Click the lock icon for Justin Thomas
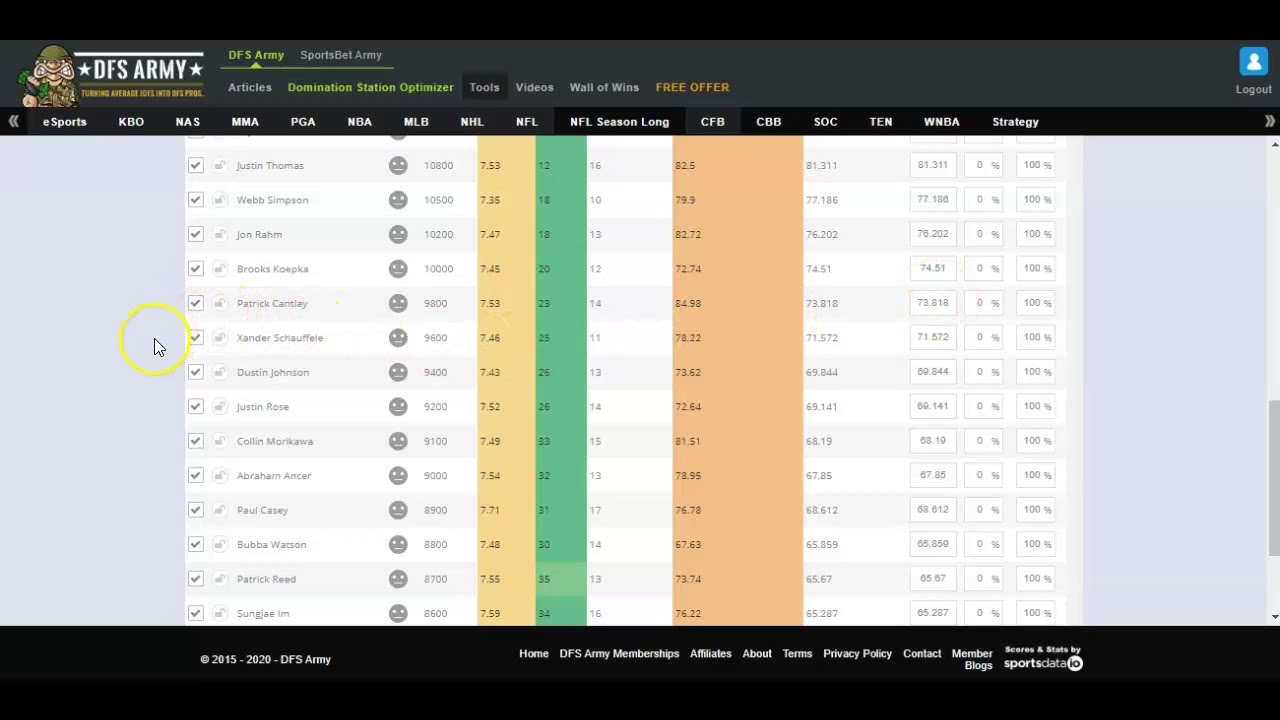1280x720 pixels. click(219, 165)
